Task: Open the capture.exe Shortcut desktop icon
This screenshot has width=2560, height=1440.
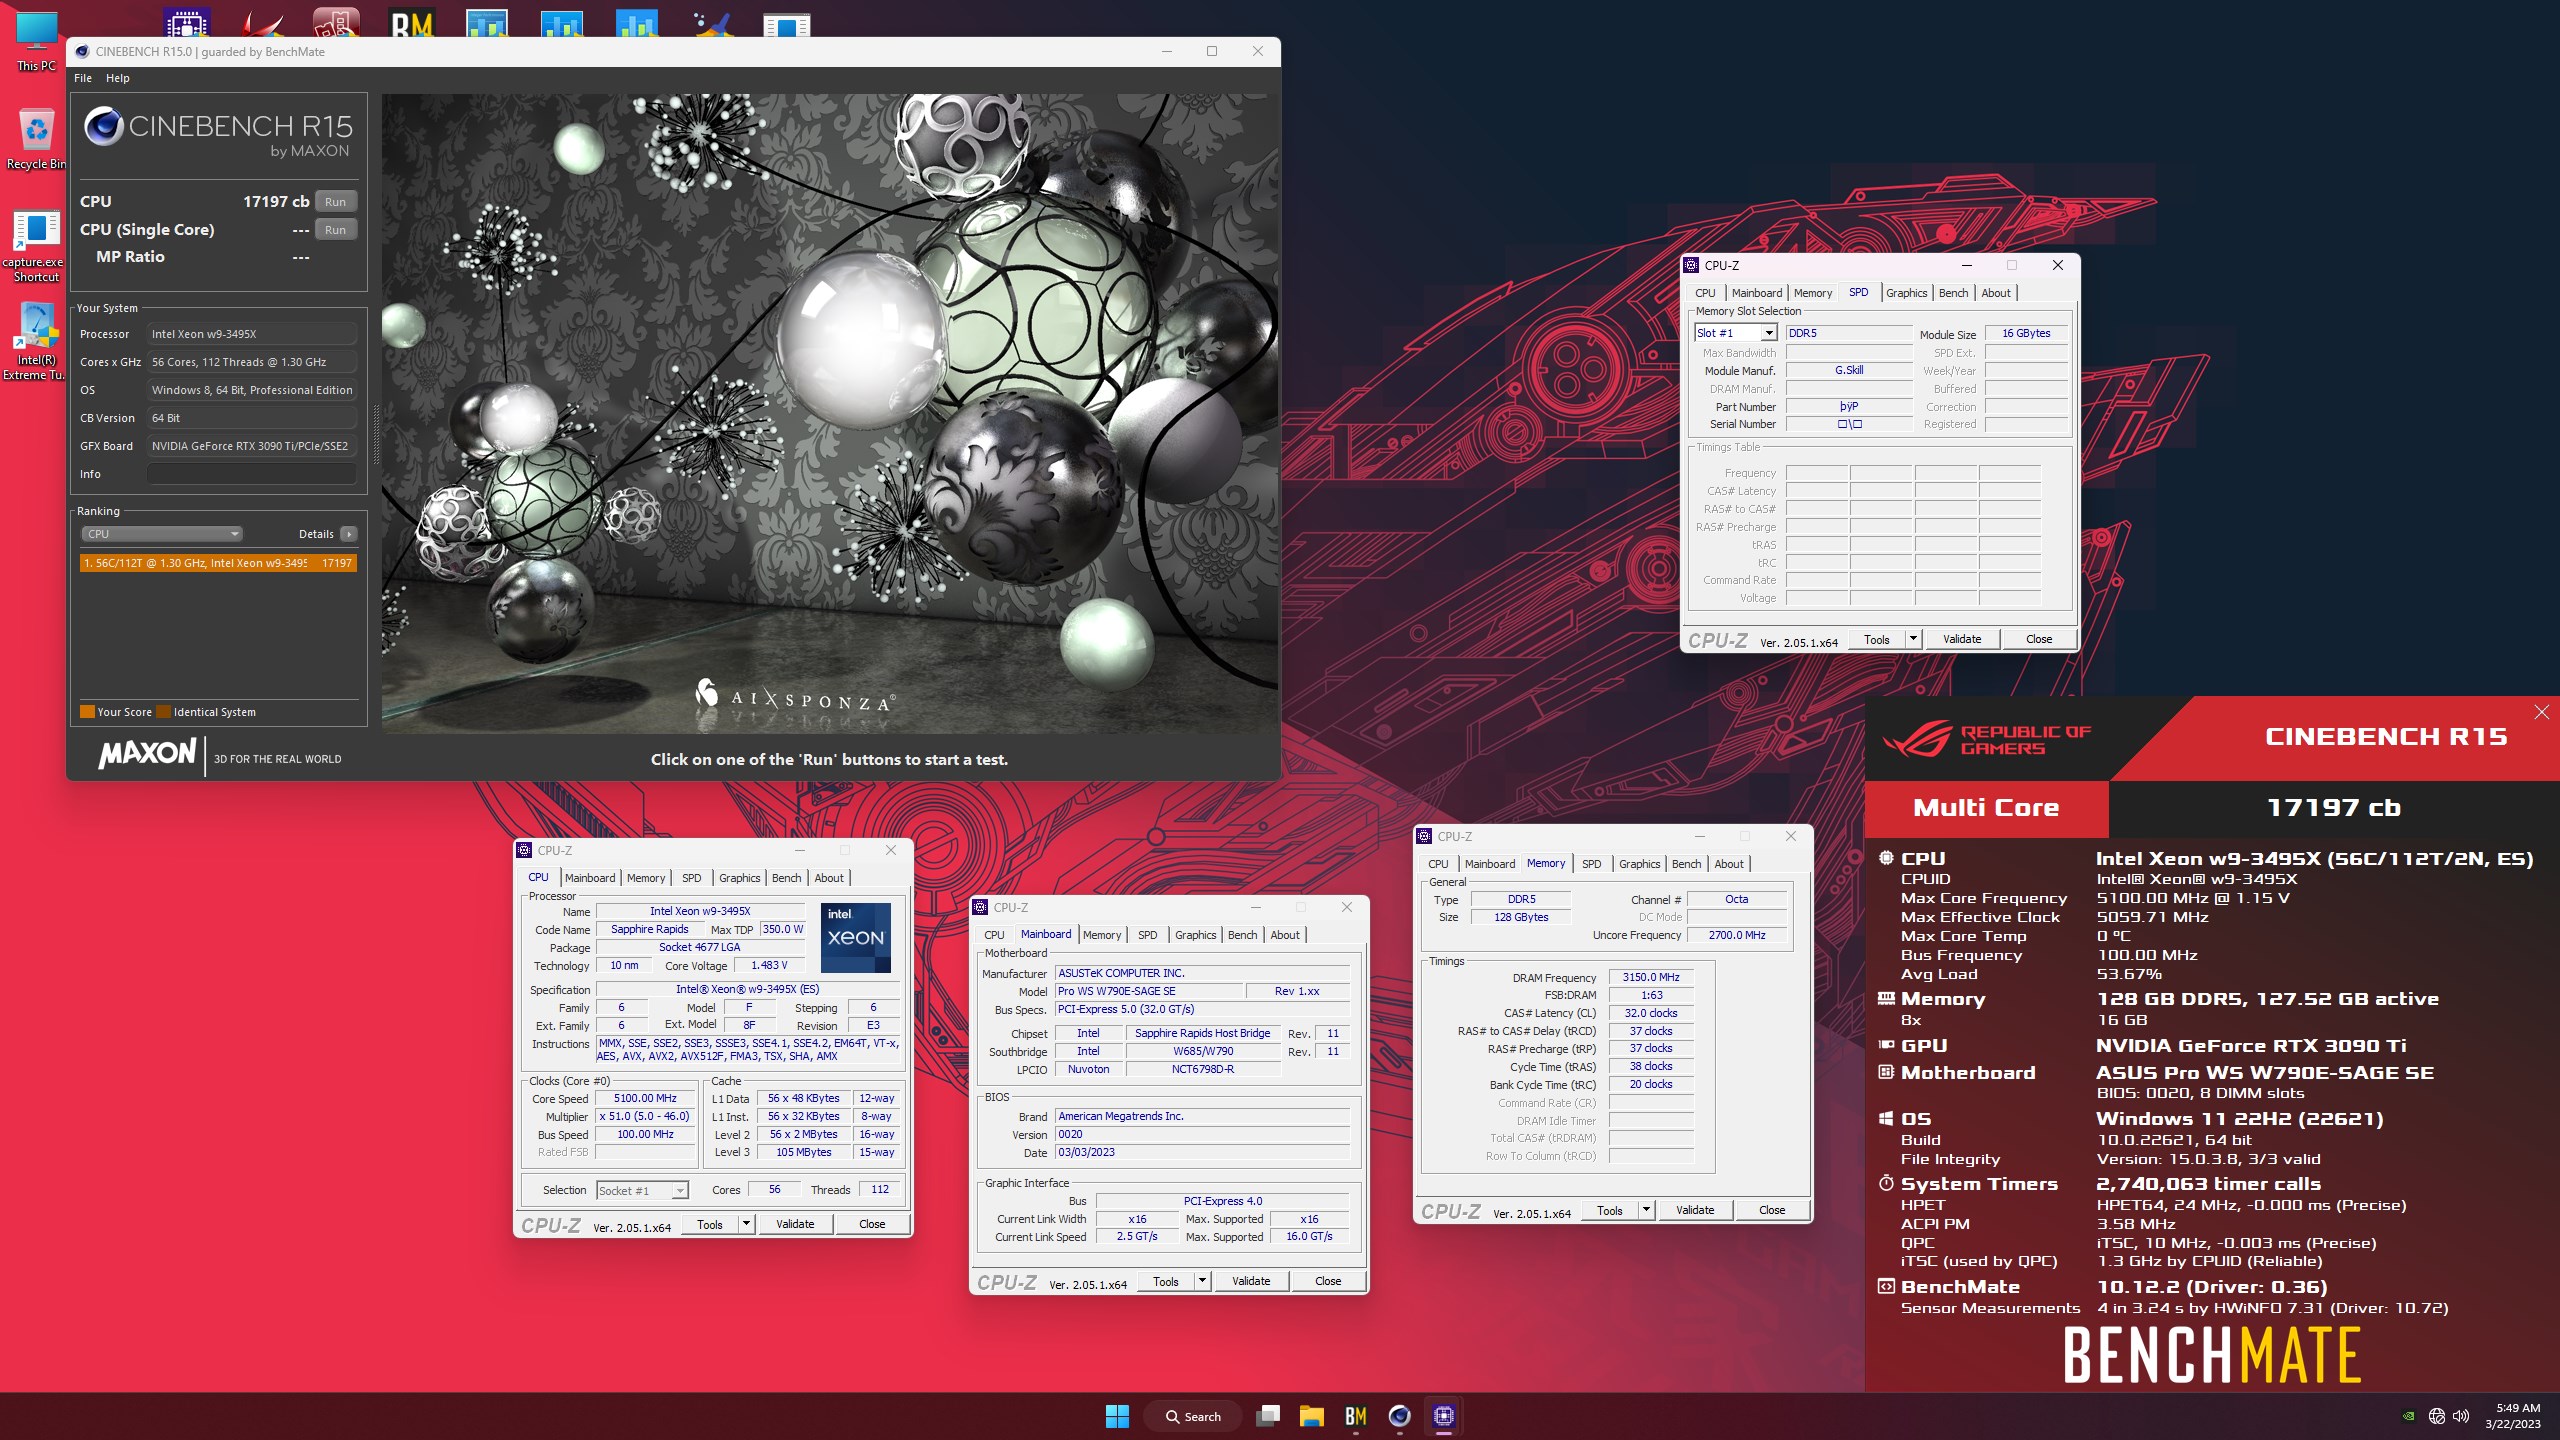Action: pyautogui.click(x=36, y=246)
